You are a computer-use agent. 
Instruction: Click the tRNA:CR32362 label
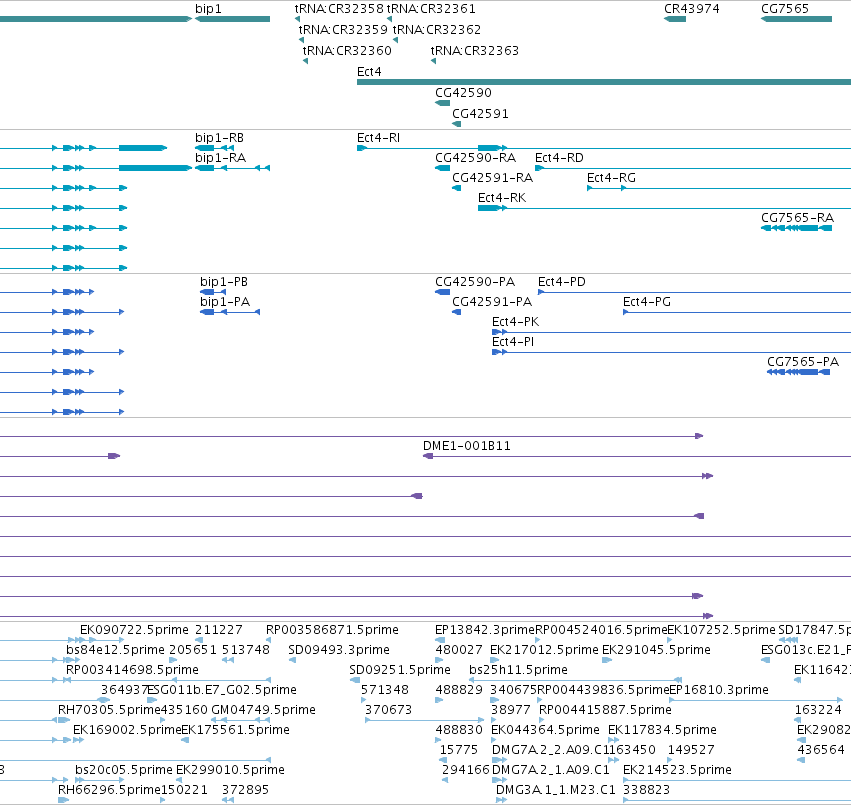tap(437, 29)
